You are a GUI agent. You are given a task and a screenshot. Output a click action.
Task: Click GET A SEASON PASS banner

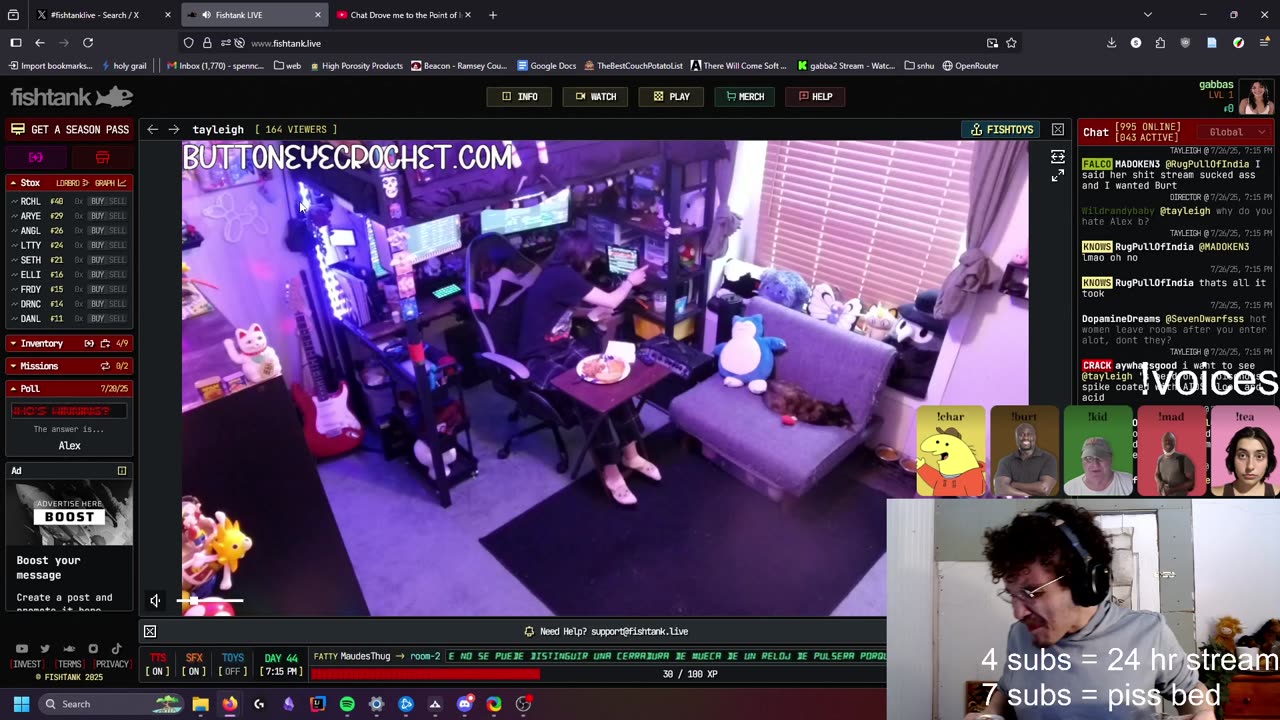coord(69,129)
